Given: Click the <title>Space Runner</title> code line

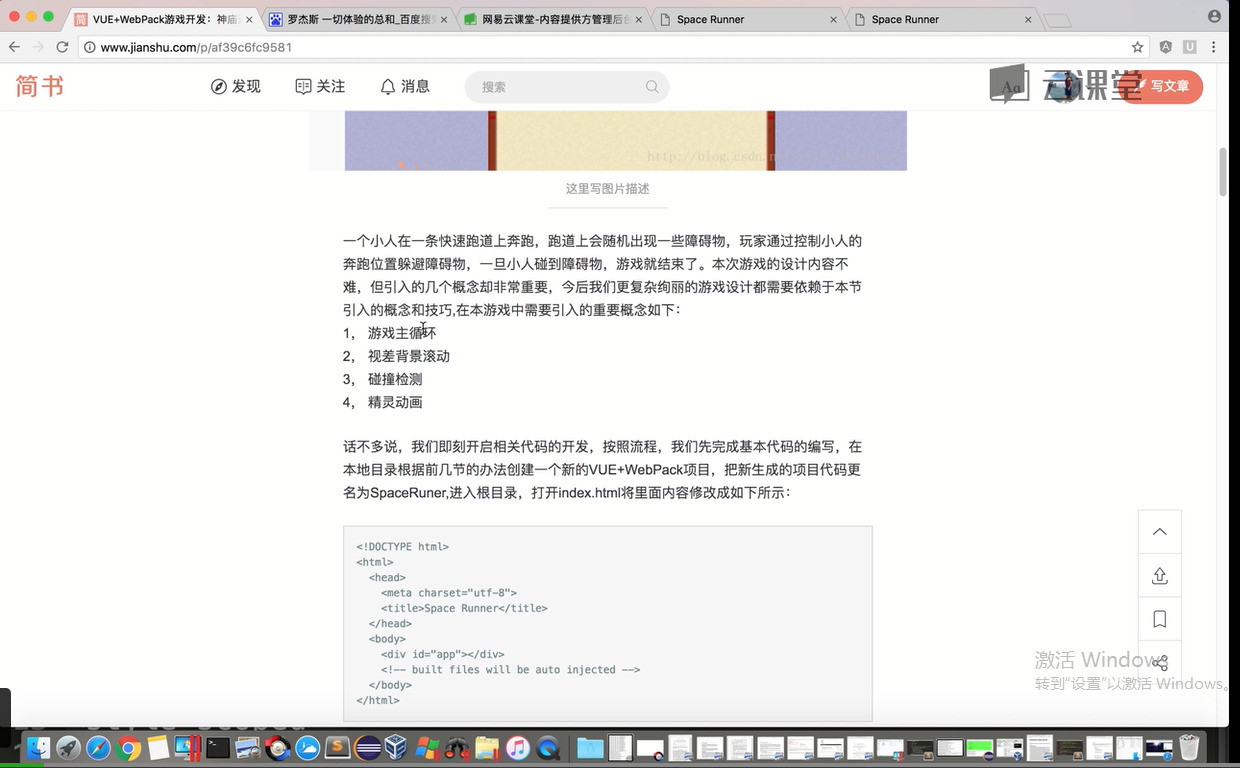Looking at the screenshot, I should 464,608.
